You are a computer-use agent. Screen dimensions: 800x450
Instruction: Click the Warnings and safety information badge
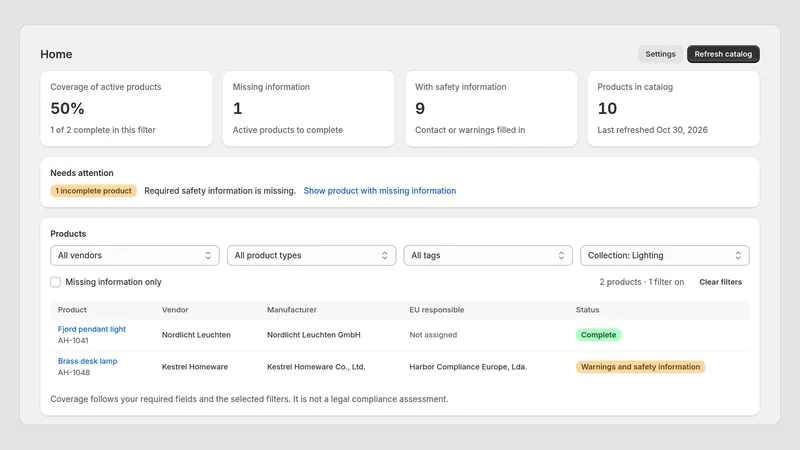click(x=640, y=367)
